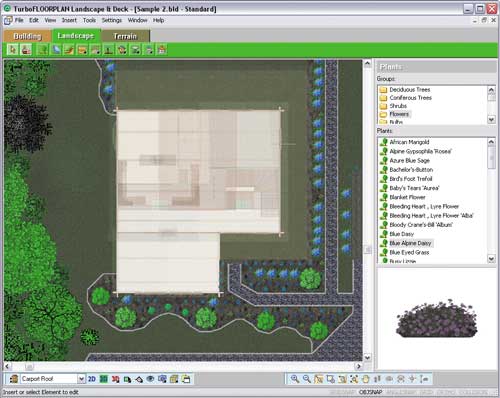The image size is (500, 398).
Task: Select Azure Blue Sage plant
Action: [x=410, y=160]
